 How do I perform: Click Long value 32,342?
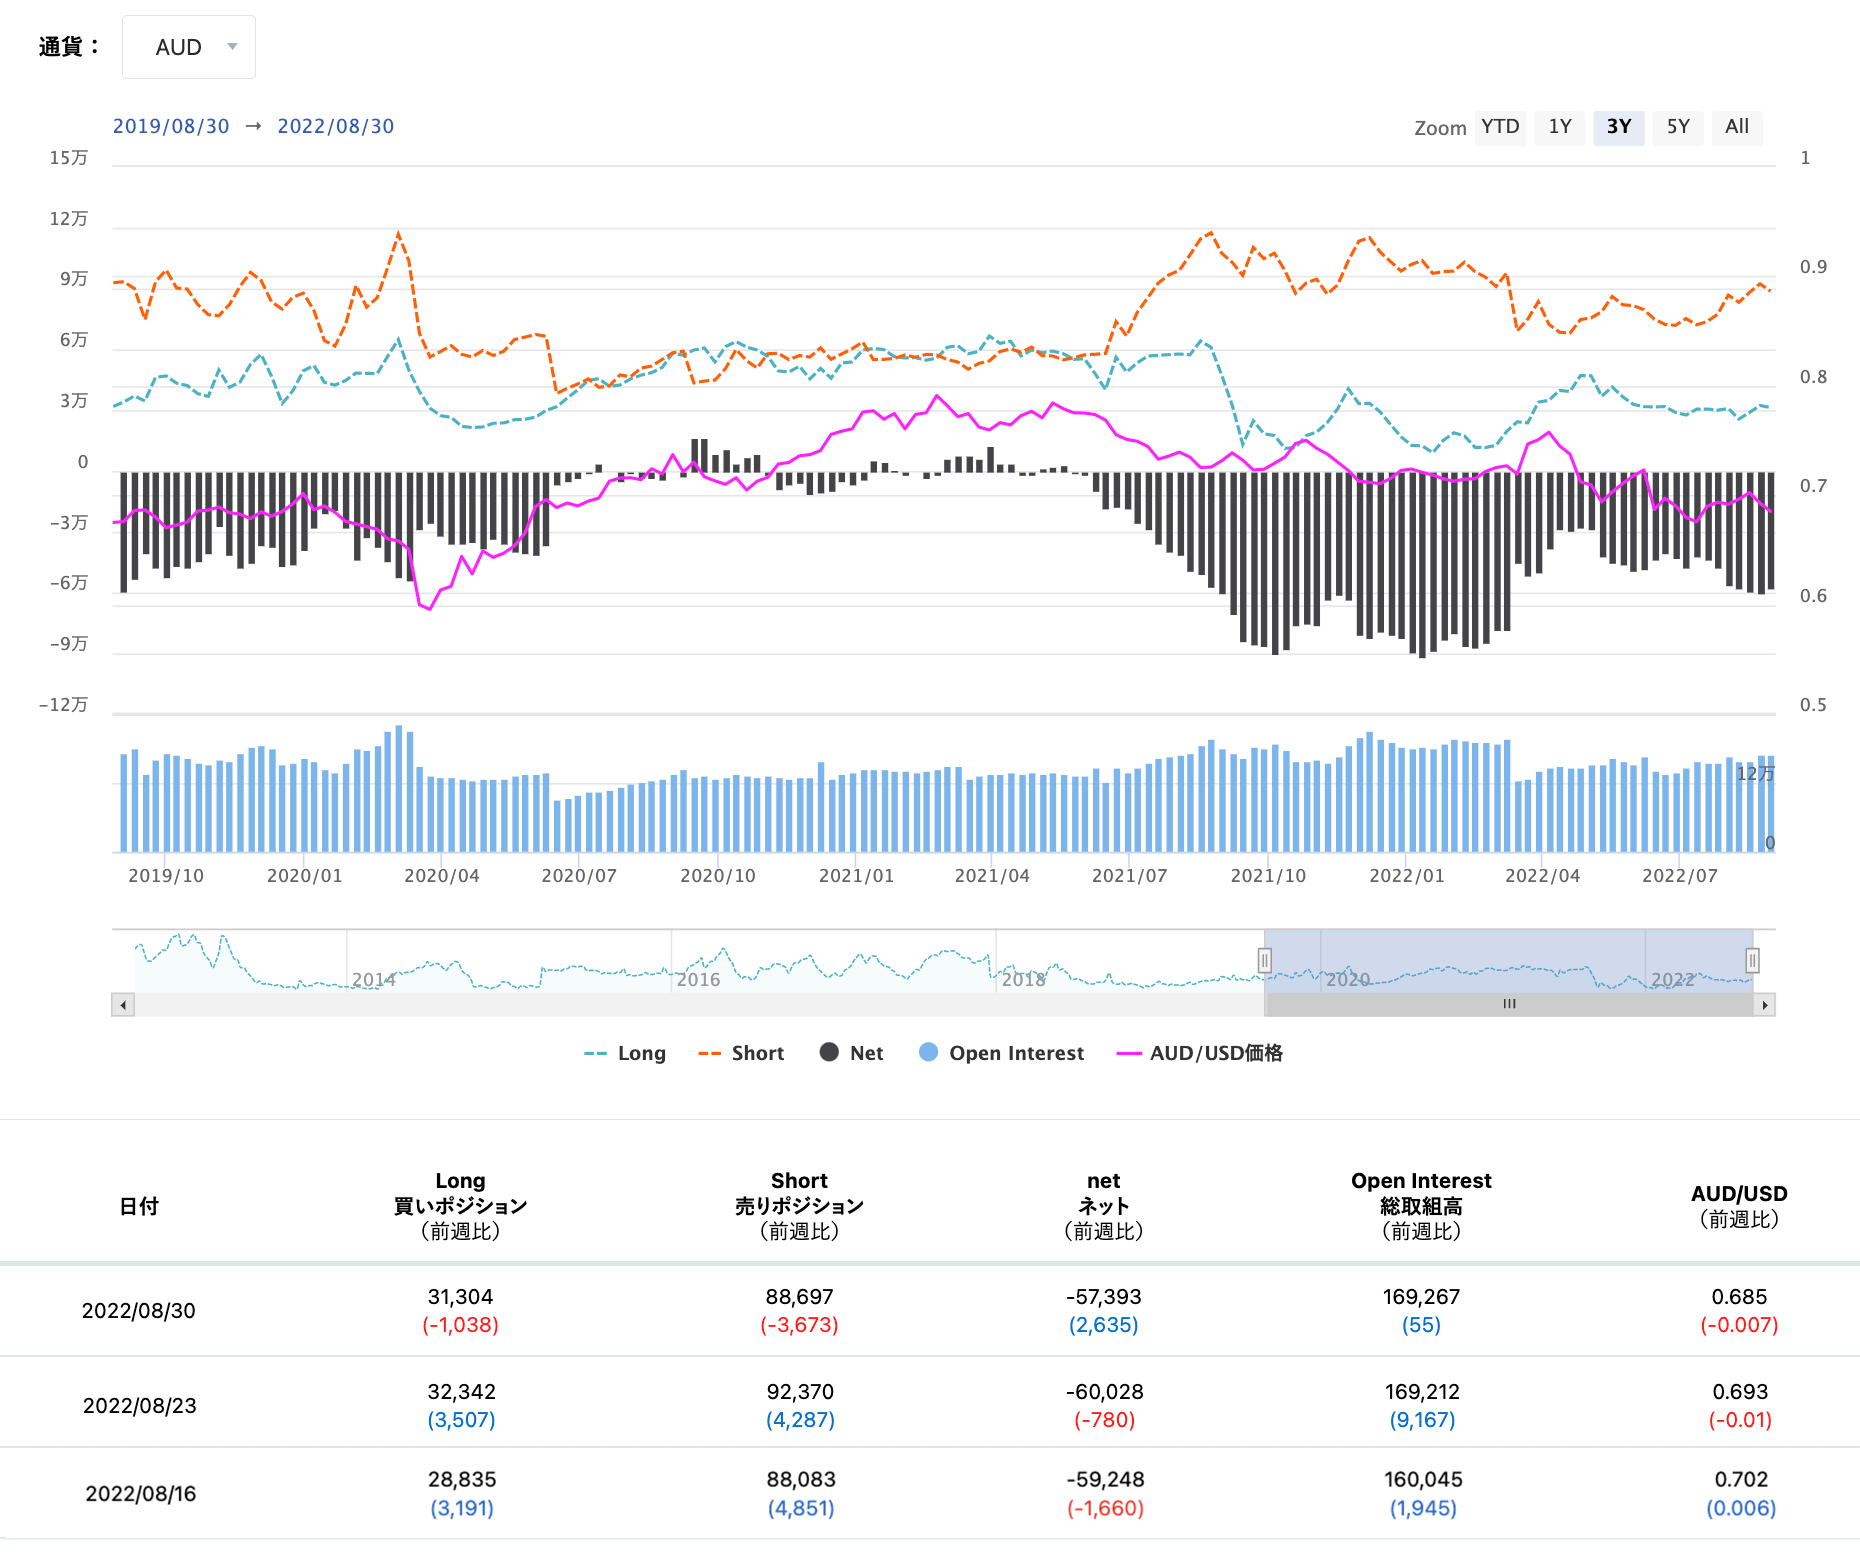click(x=461, y=1392)
